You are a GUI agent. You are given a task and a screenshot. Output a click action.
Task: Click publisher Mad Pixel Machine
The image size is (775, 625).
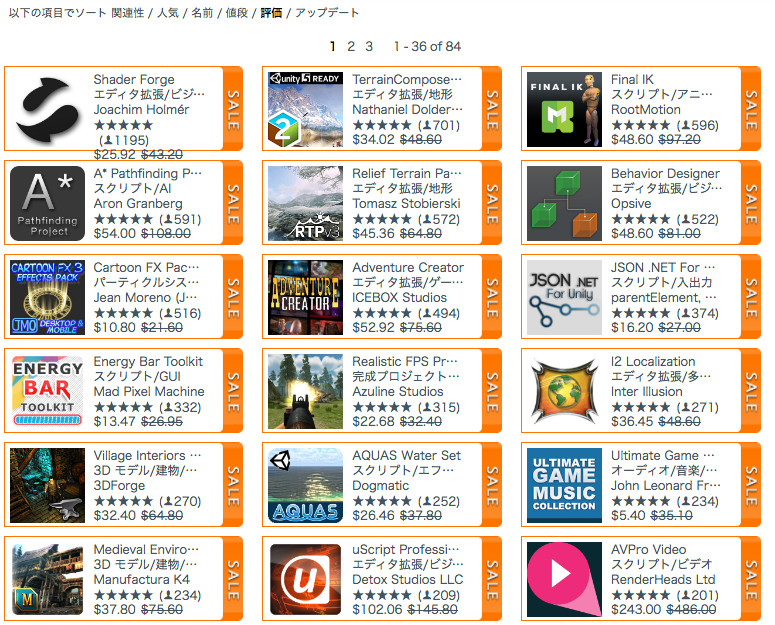pyautogui.click(x=149, y=391)
